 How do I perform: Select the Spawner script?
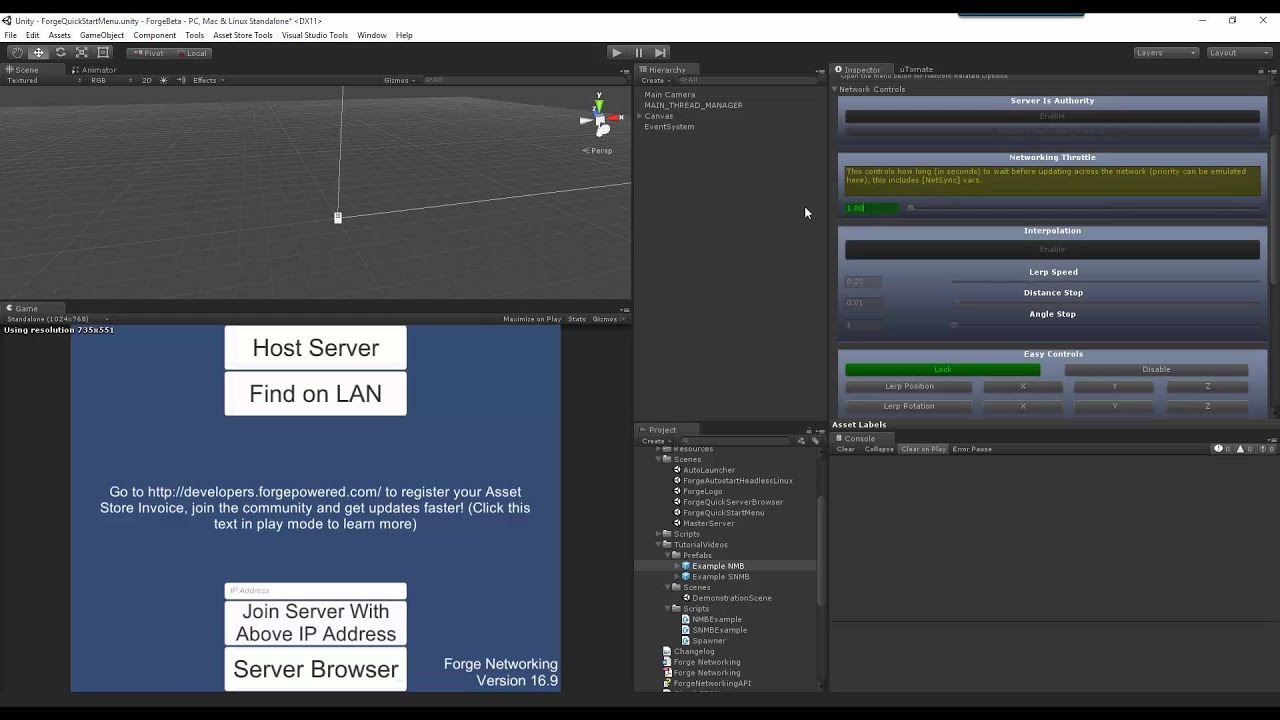[704, 641]
